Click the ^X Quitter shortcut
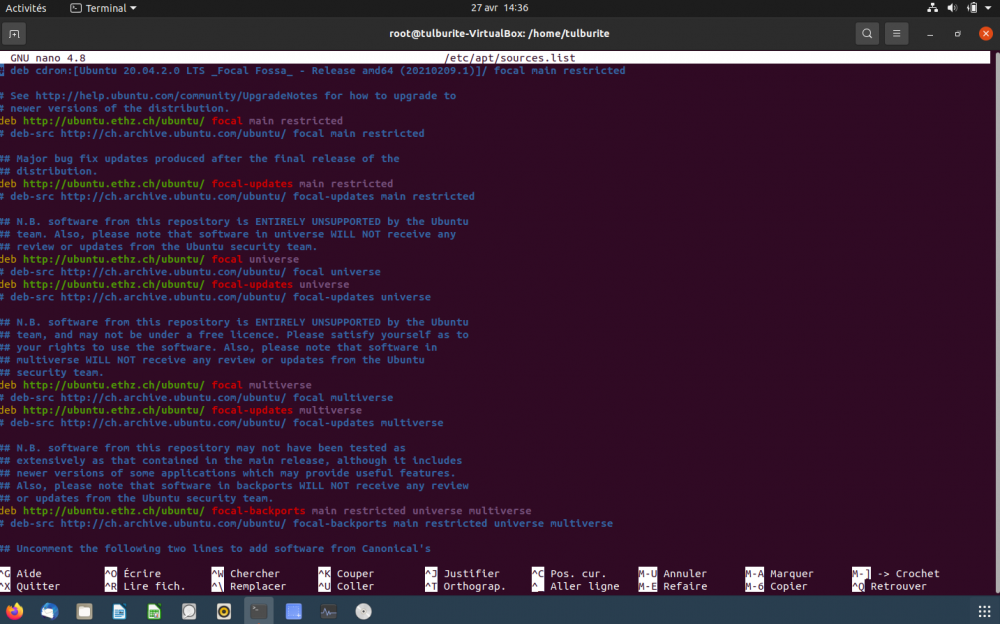Screen dimensions: 1000x624 click(30, 586)
